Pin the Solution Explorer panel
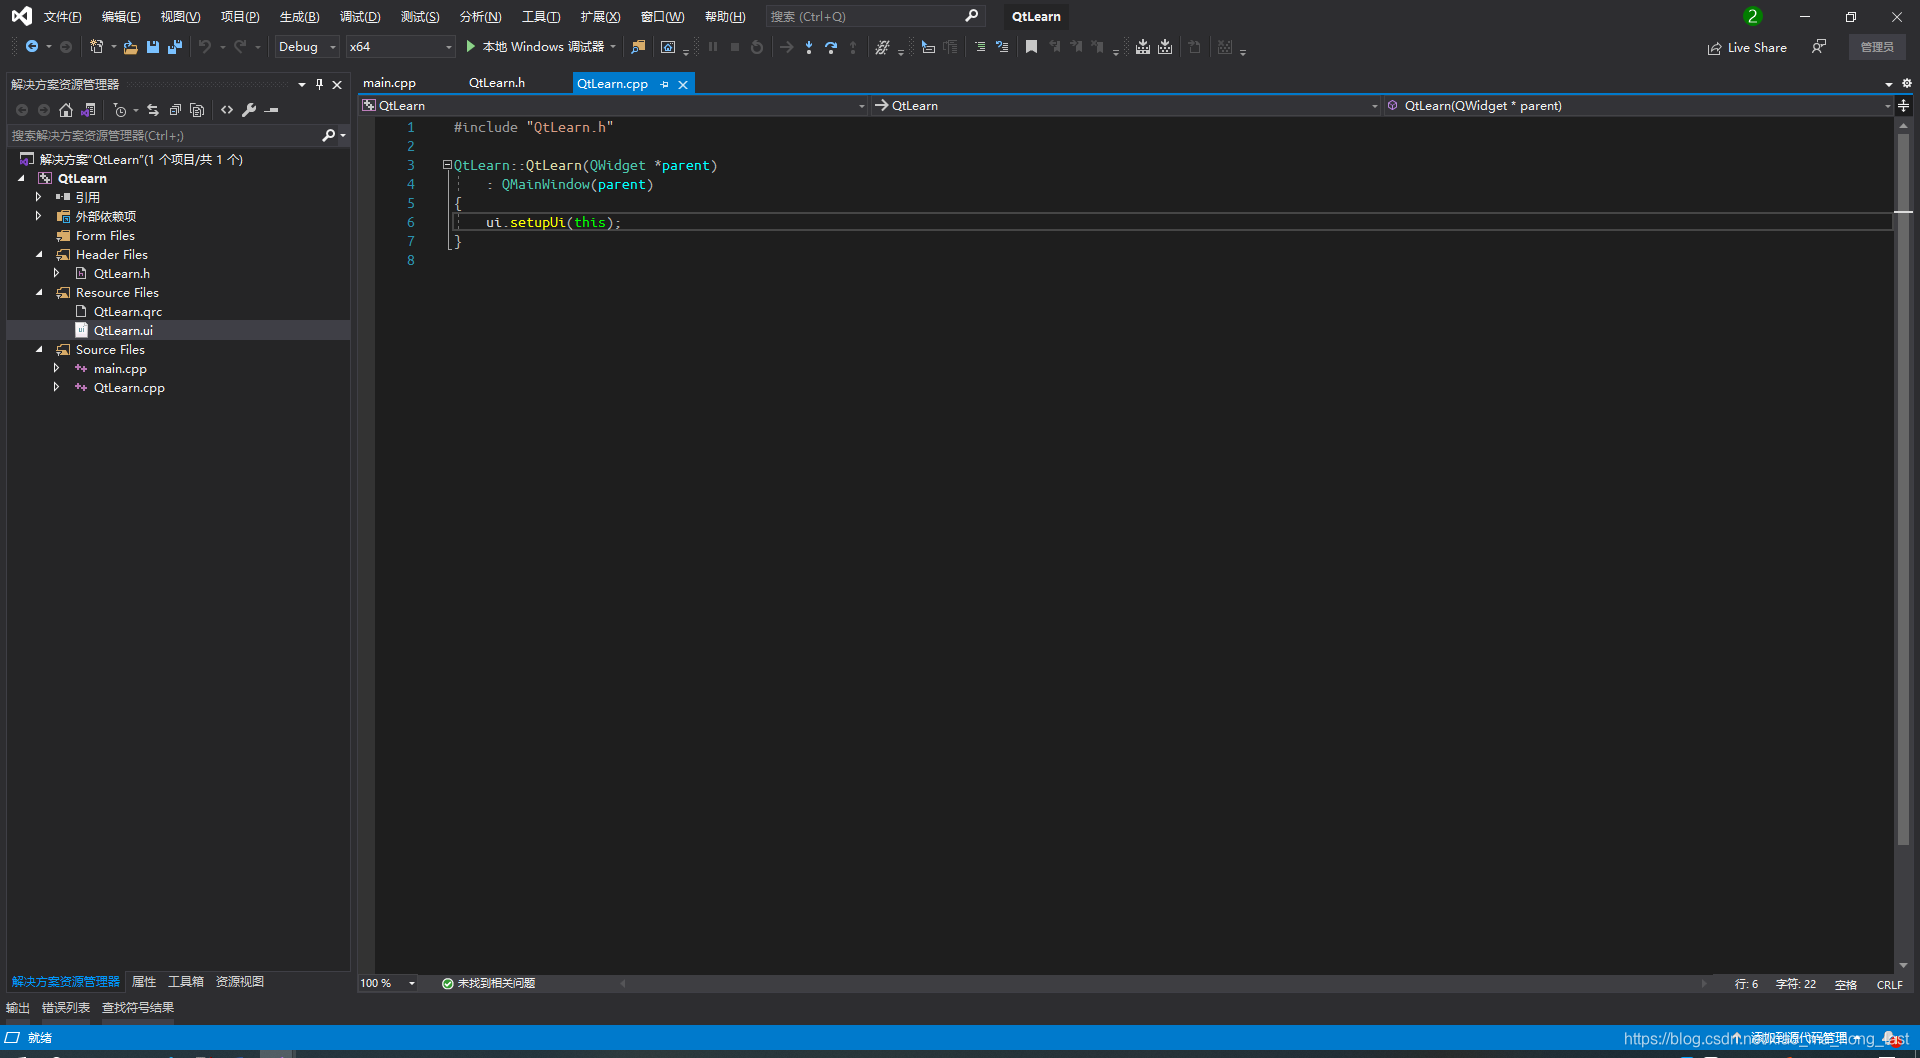Image resolution: width=1920 pixels, height=1058 pixels. point(319,84)
